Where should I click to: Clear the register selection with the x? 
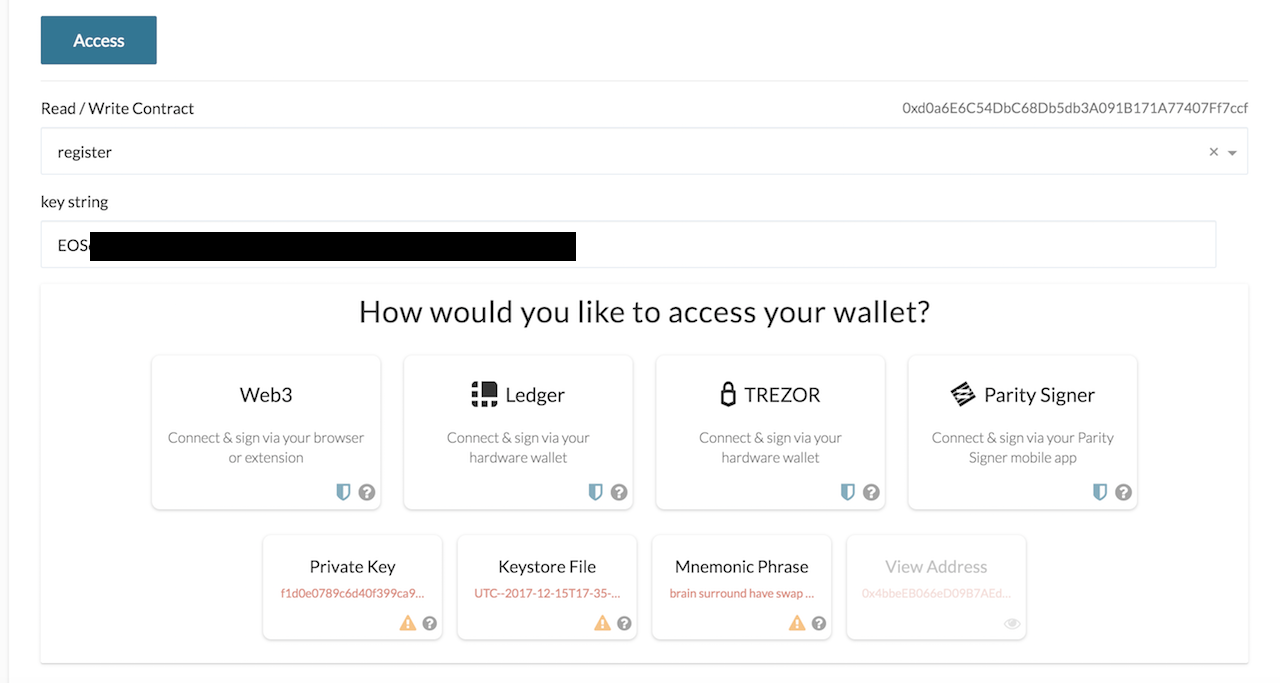click(1213, 152)
